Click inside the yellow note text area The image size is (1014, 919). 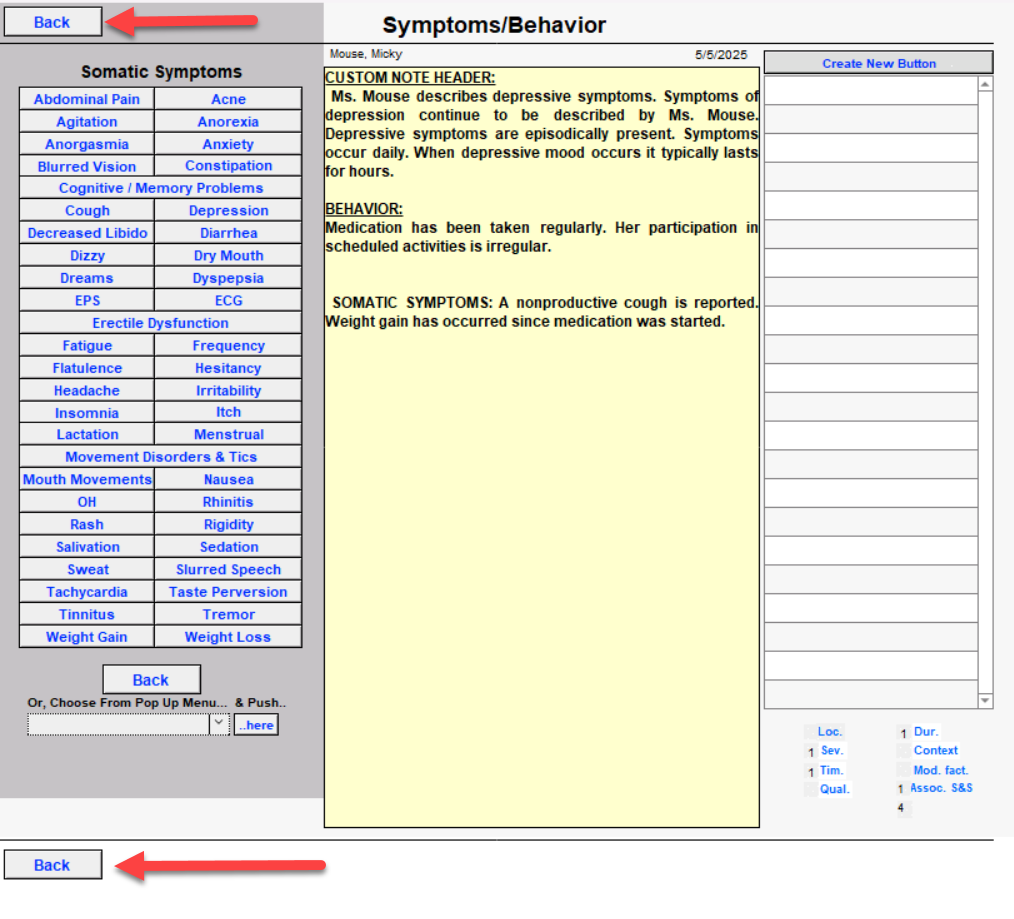tap(541, 550)
